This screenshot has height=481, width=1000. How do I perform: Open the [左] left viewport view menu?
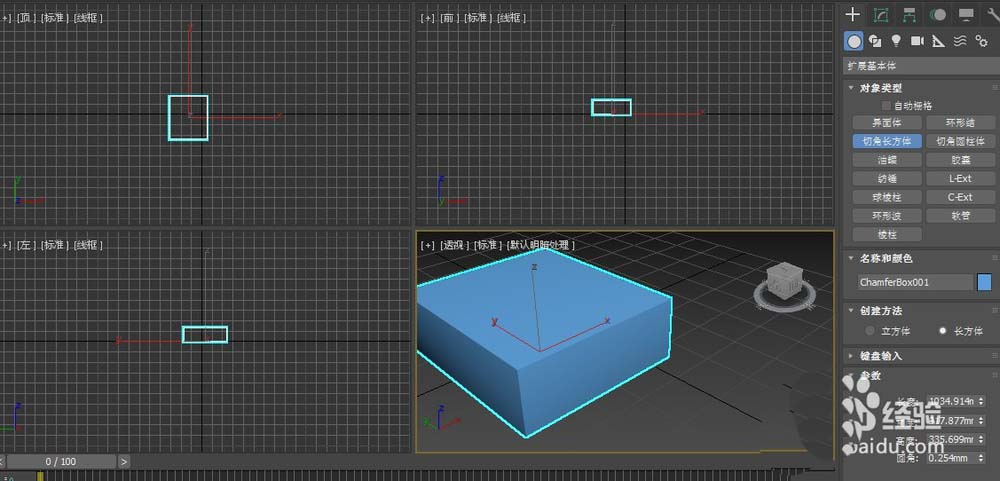[27, 245]
